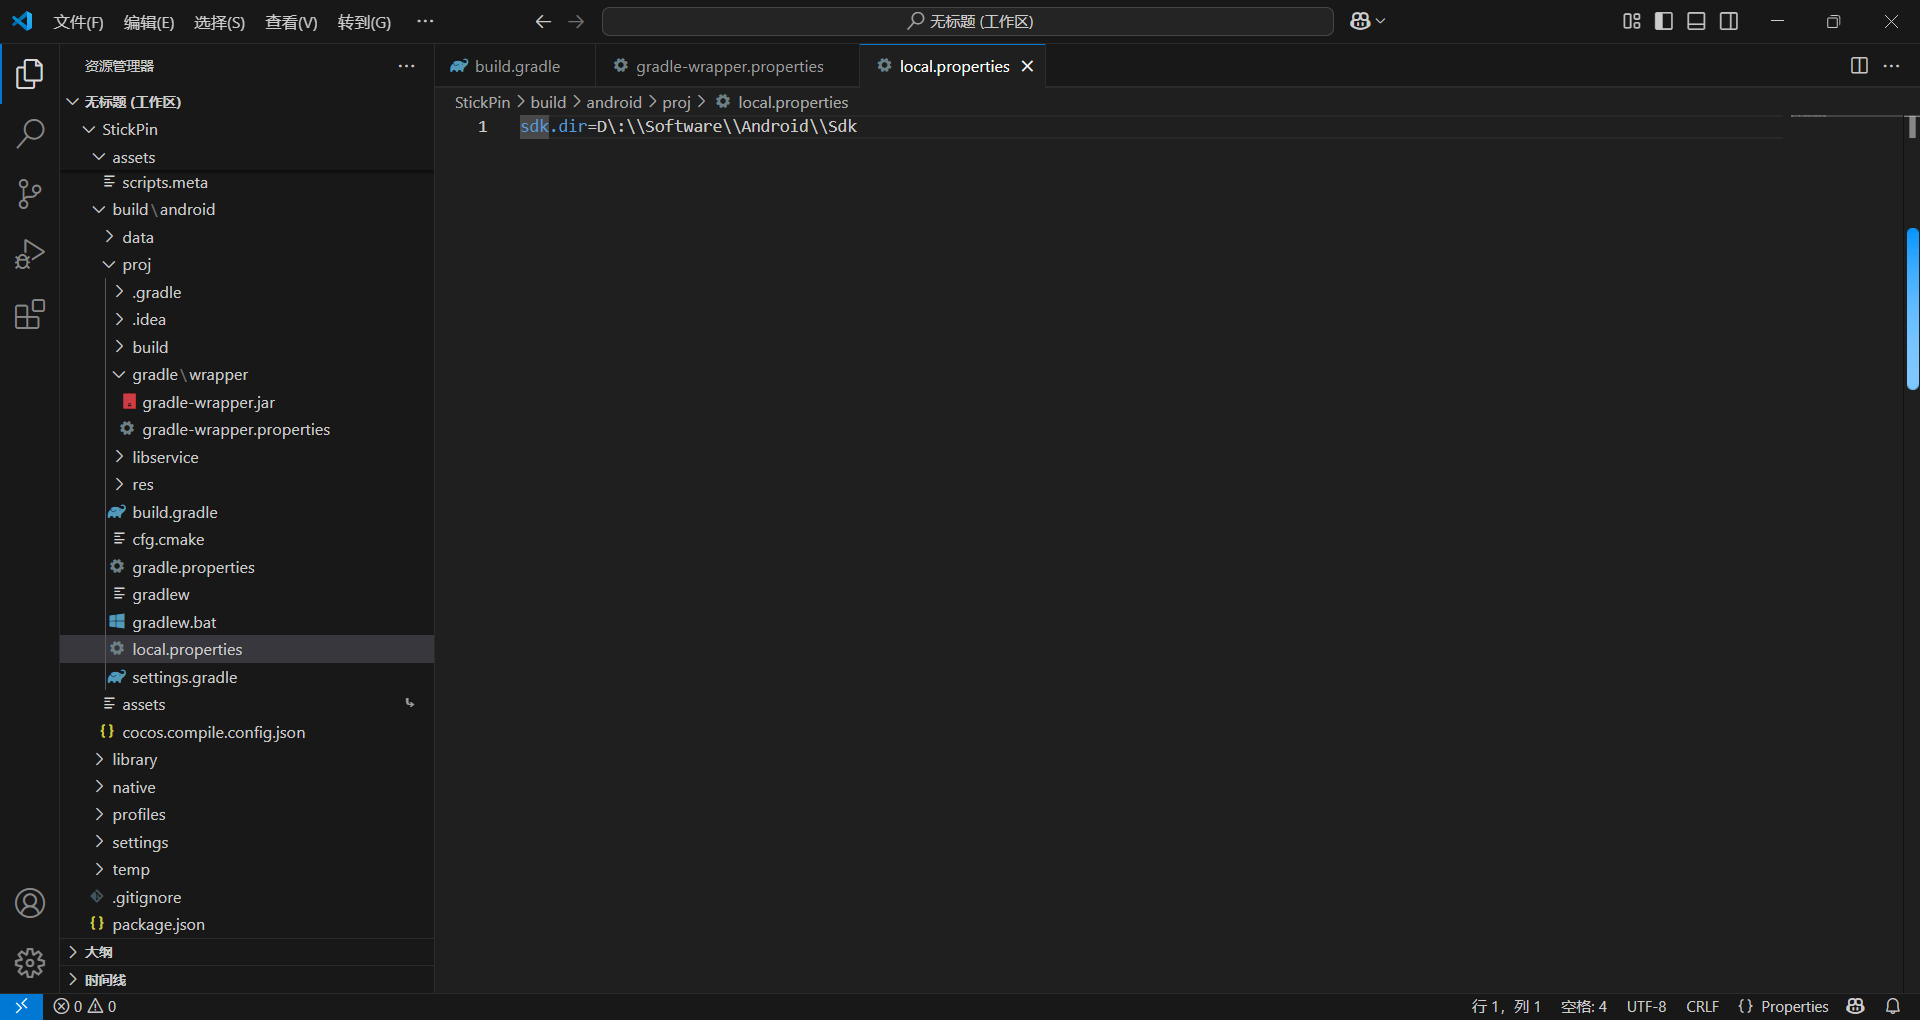Open the Source Control view
Image resolution: width=1920 pixels, height=1020 pixels.
(x=29, y=194)
